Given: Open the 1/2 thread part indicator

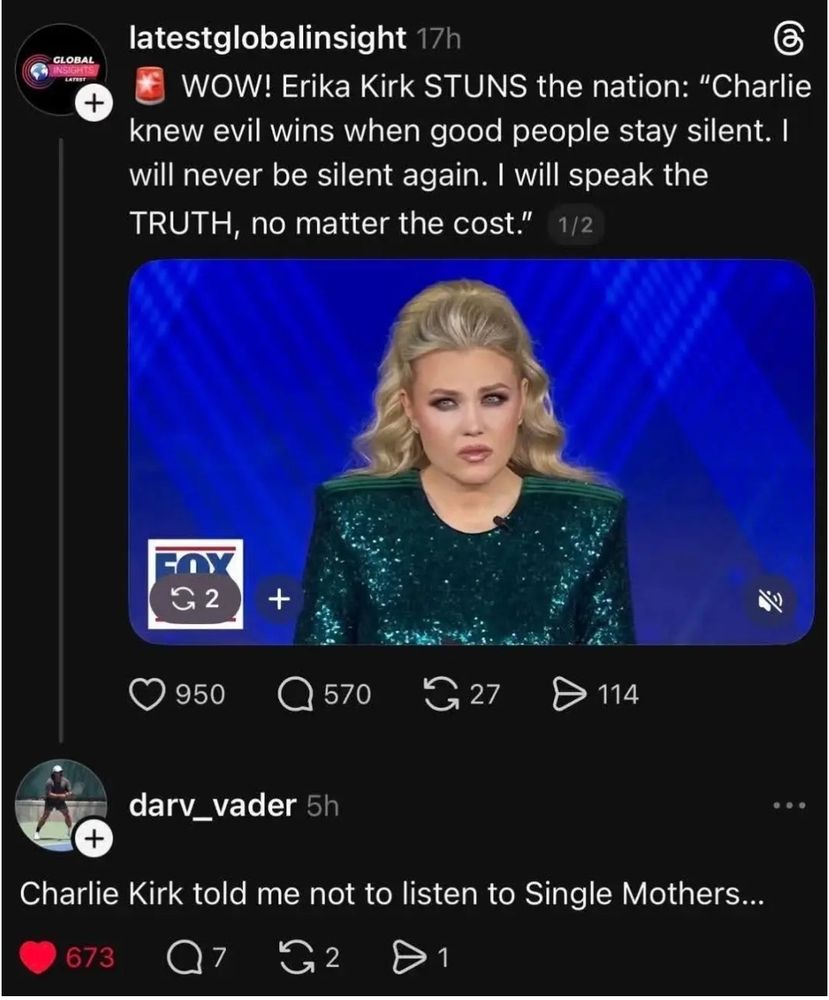Looking at the screenshot, I should 575,225.
